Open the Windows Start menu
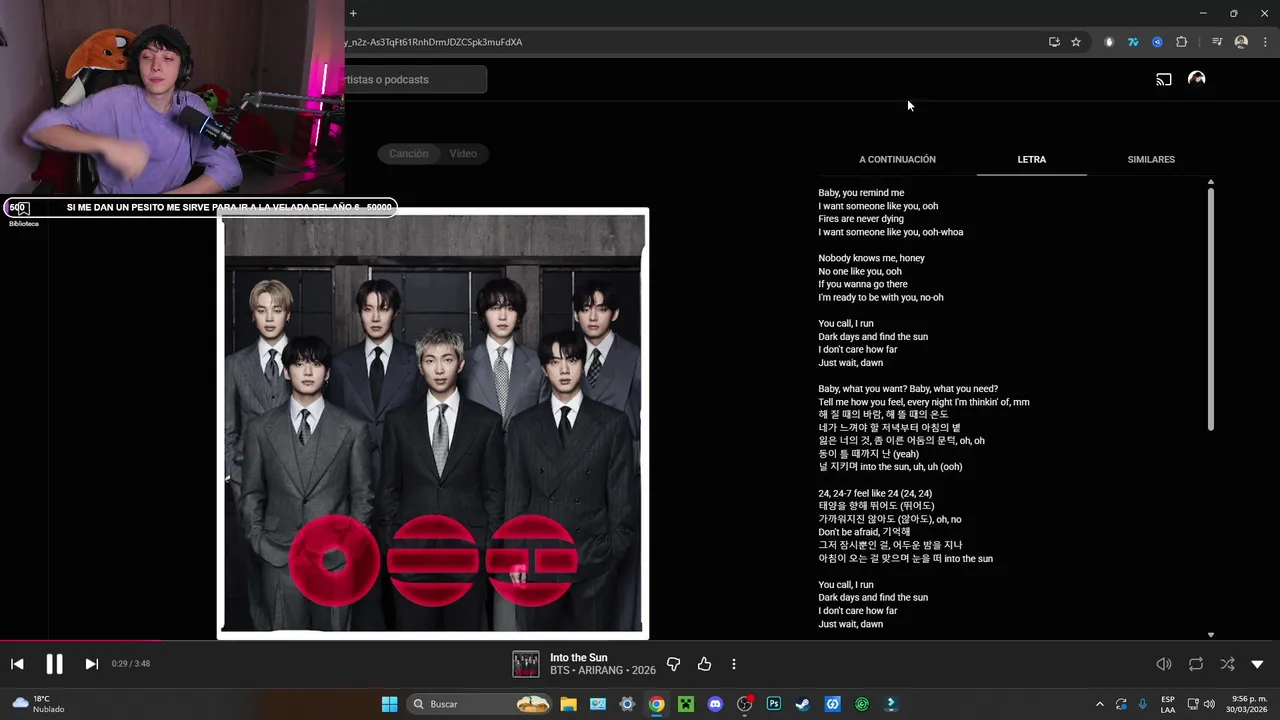 pyautogui.click(x=389, y=704)
